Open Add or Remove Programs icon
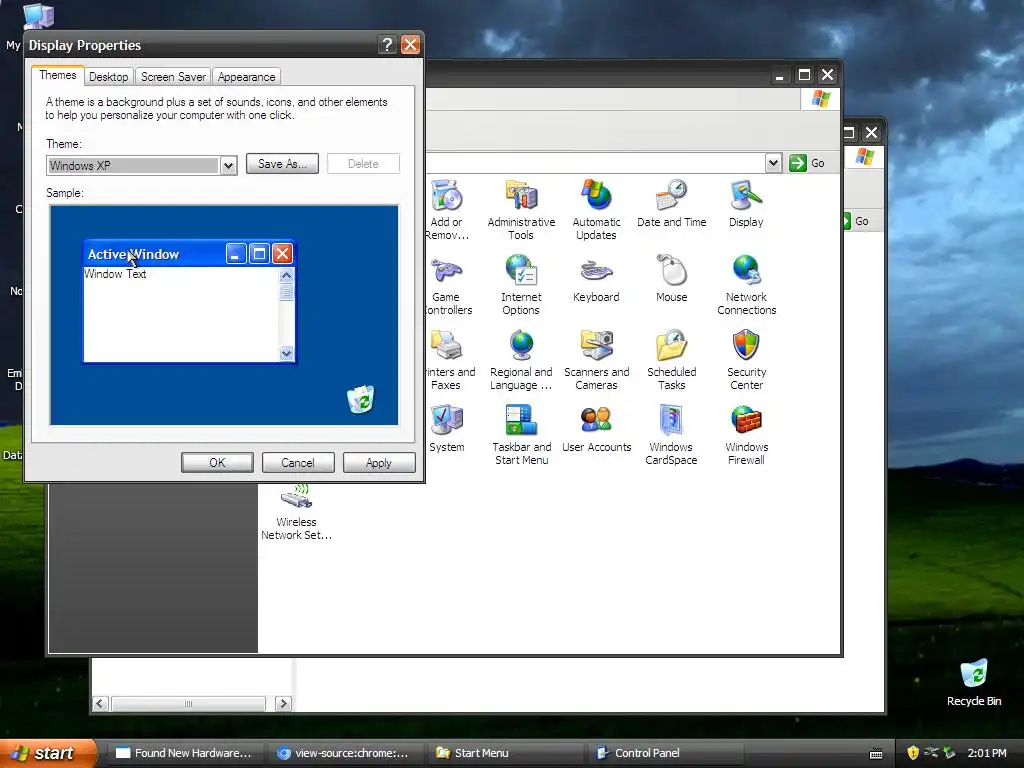Screen dimensions: 1024x768 click(x=447, y=209)
